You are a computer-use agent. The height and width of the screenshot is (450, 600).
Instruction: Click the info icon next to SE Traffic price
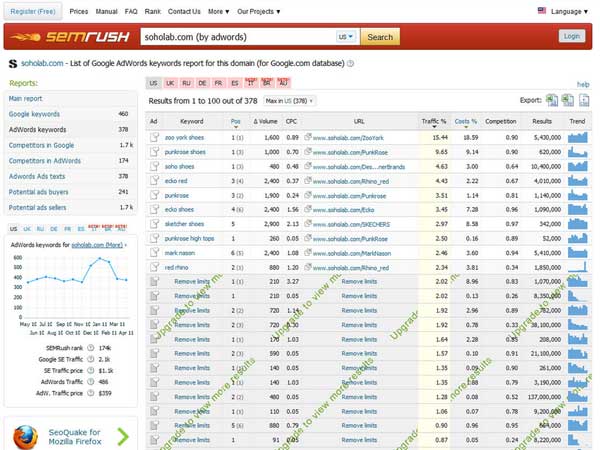tap(91, 370)
